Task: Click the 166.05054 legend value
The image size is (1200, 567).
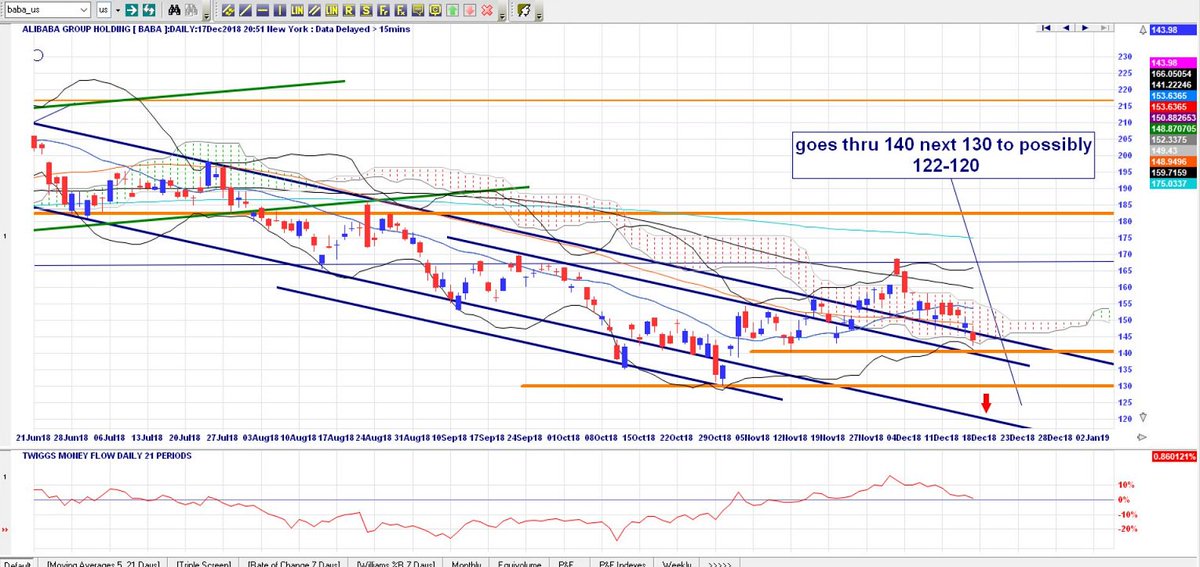Action: point(1173,74)
